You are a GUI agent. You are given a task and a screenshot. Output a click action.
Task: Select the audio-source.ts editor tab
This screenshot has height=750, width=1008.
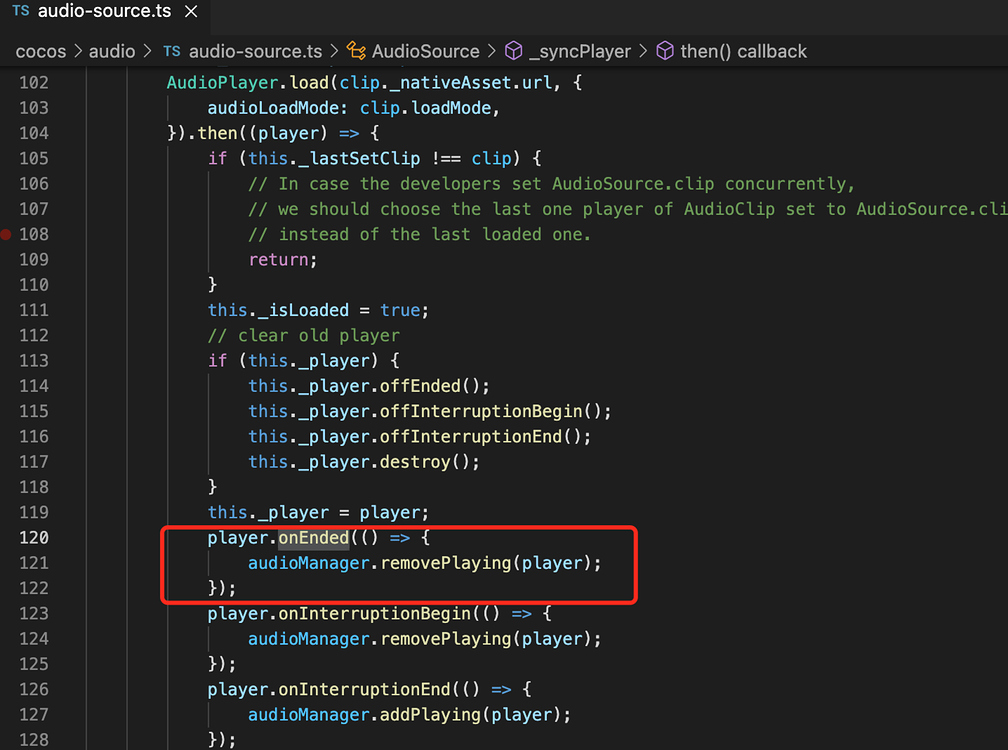(x=103, y=12)
